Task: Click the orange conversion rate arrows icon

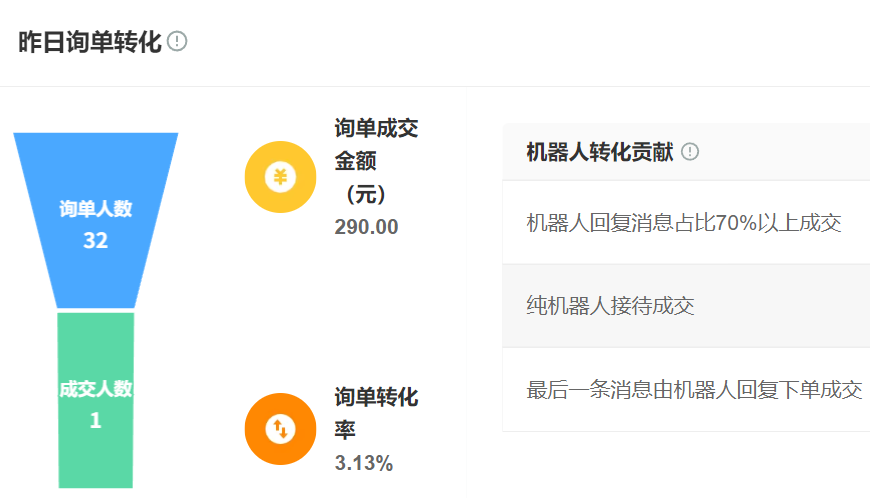Action: 280,429
